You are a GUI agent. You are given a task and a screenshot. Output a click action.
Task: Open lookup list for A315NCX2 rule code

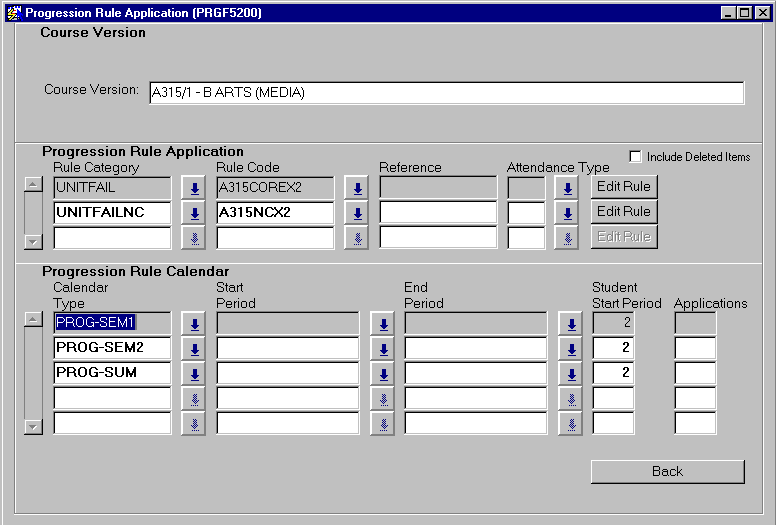pyautogui.click(x=357, y=212)
